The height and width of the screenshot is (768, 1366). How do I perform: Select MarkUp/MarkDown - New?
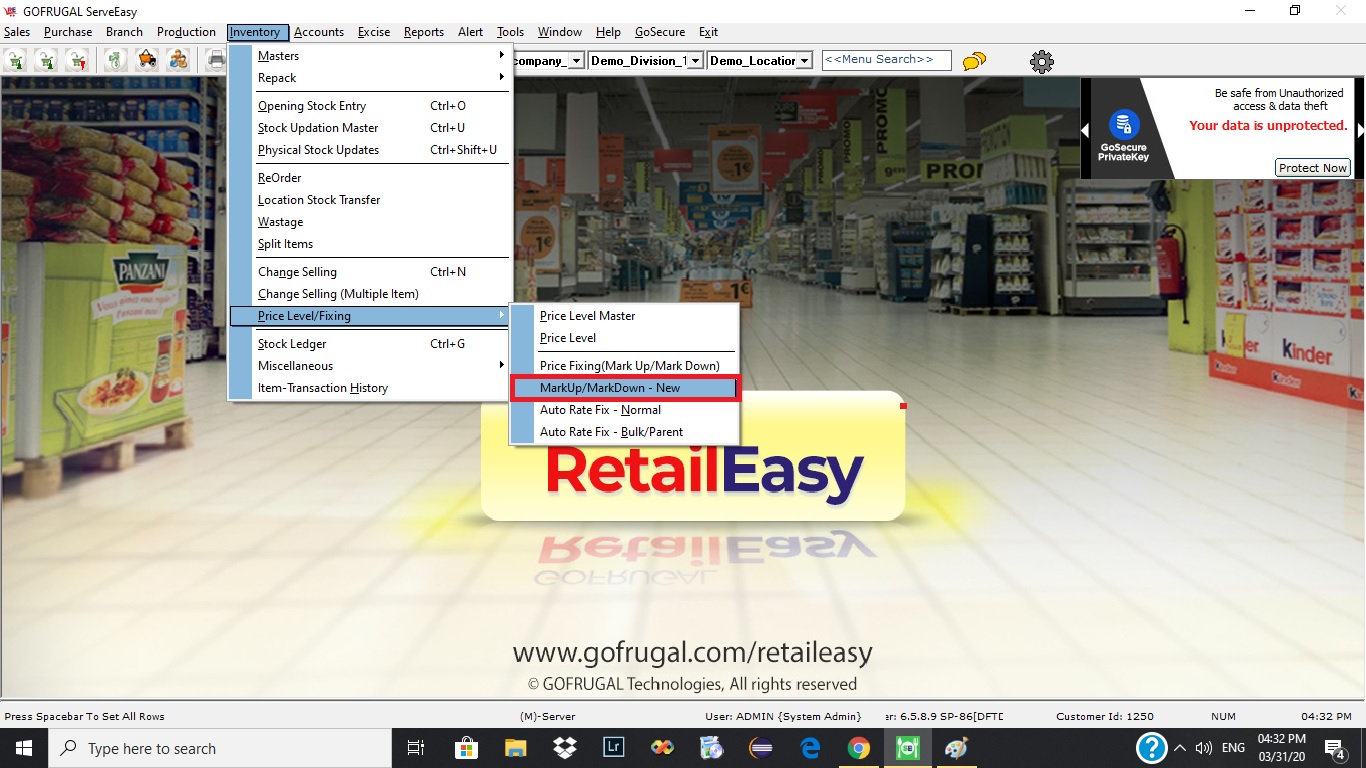tap(625, 388)
